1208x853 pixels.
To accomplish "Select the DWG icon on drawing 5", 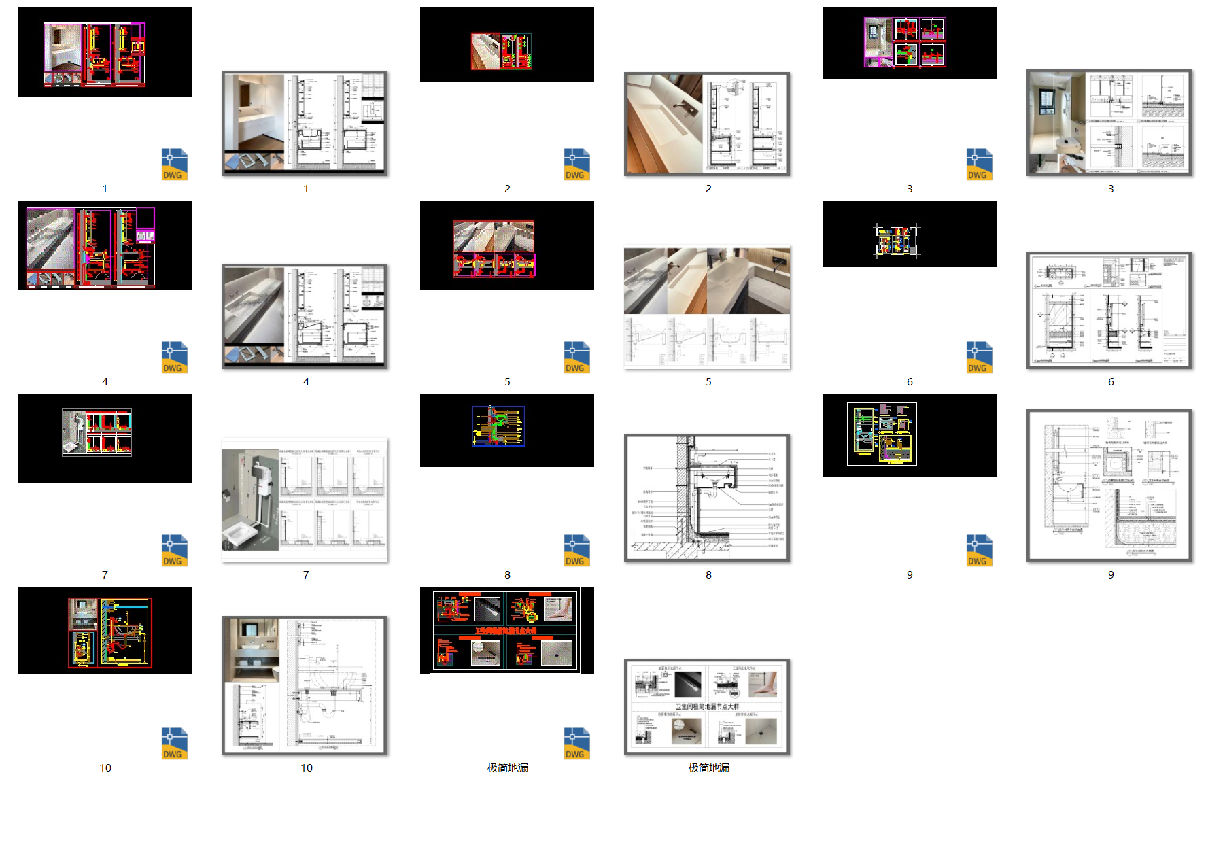I will click(x=576, y=357).
